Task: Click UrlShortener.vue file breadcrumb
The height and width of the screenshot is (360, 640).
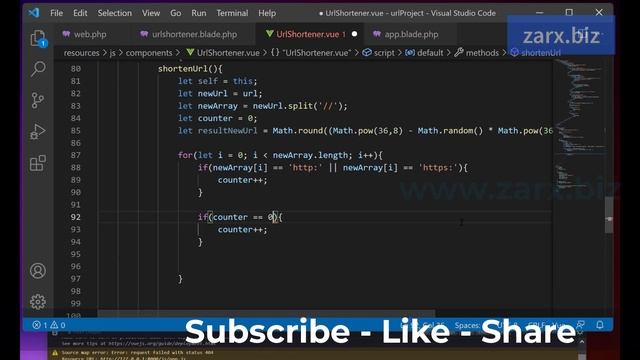Action: tap(223, 53)
